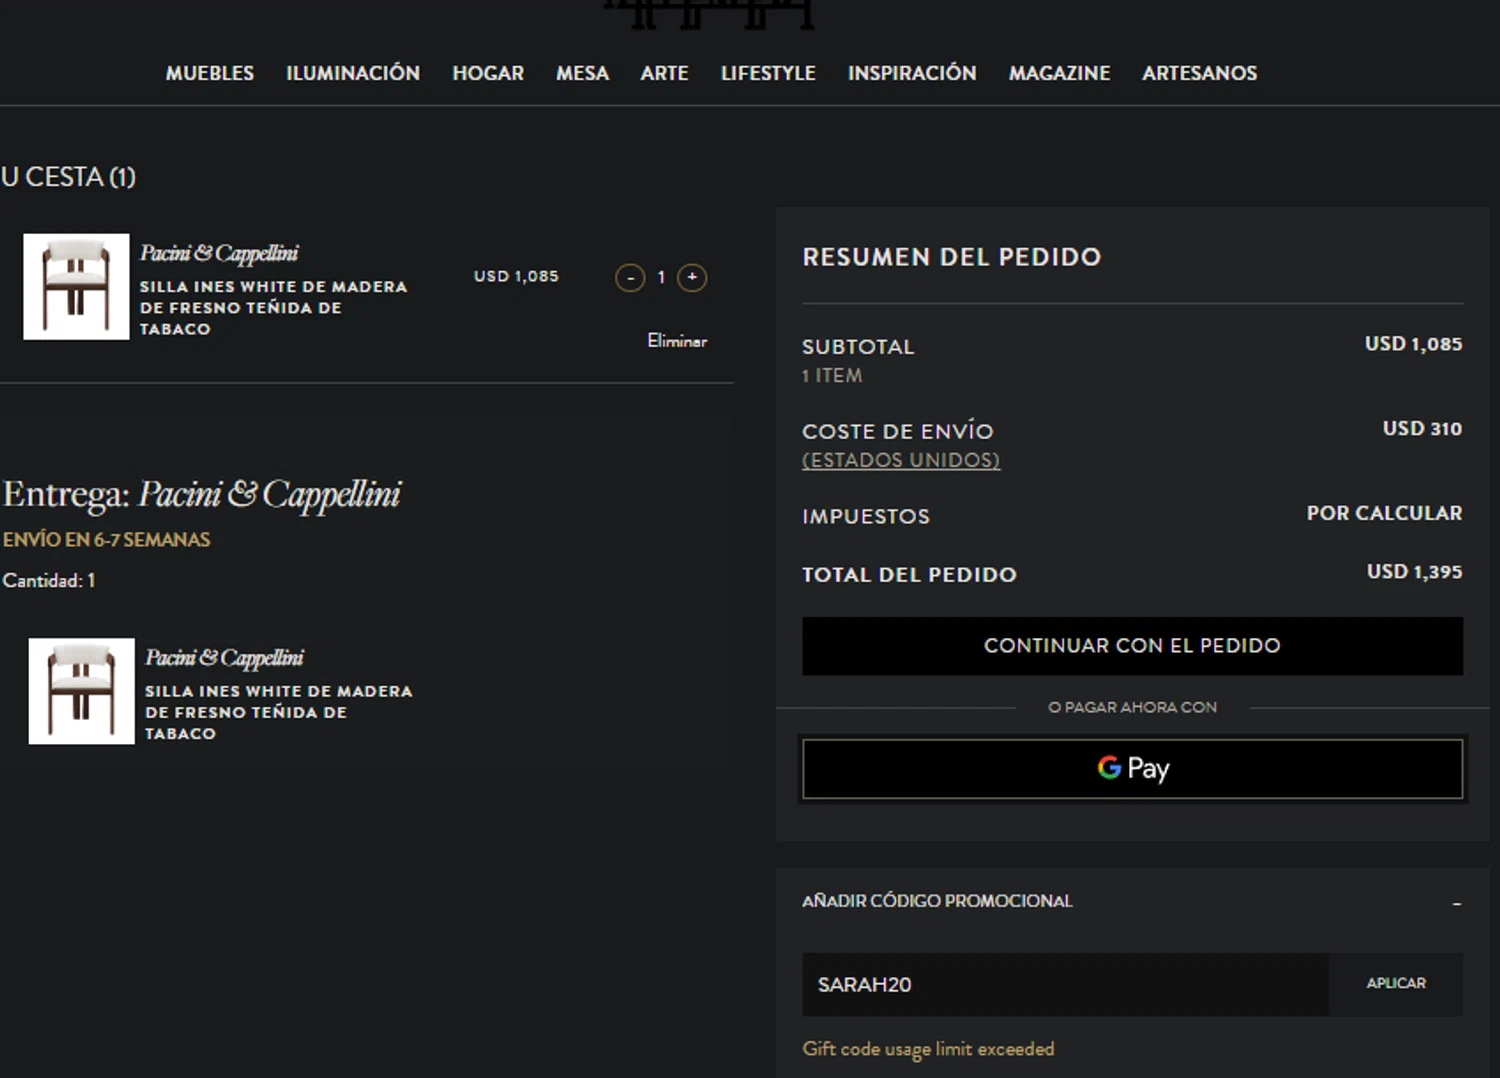Click the USD 1,395 order total

click(x=1414, y=572)
